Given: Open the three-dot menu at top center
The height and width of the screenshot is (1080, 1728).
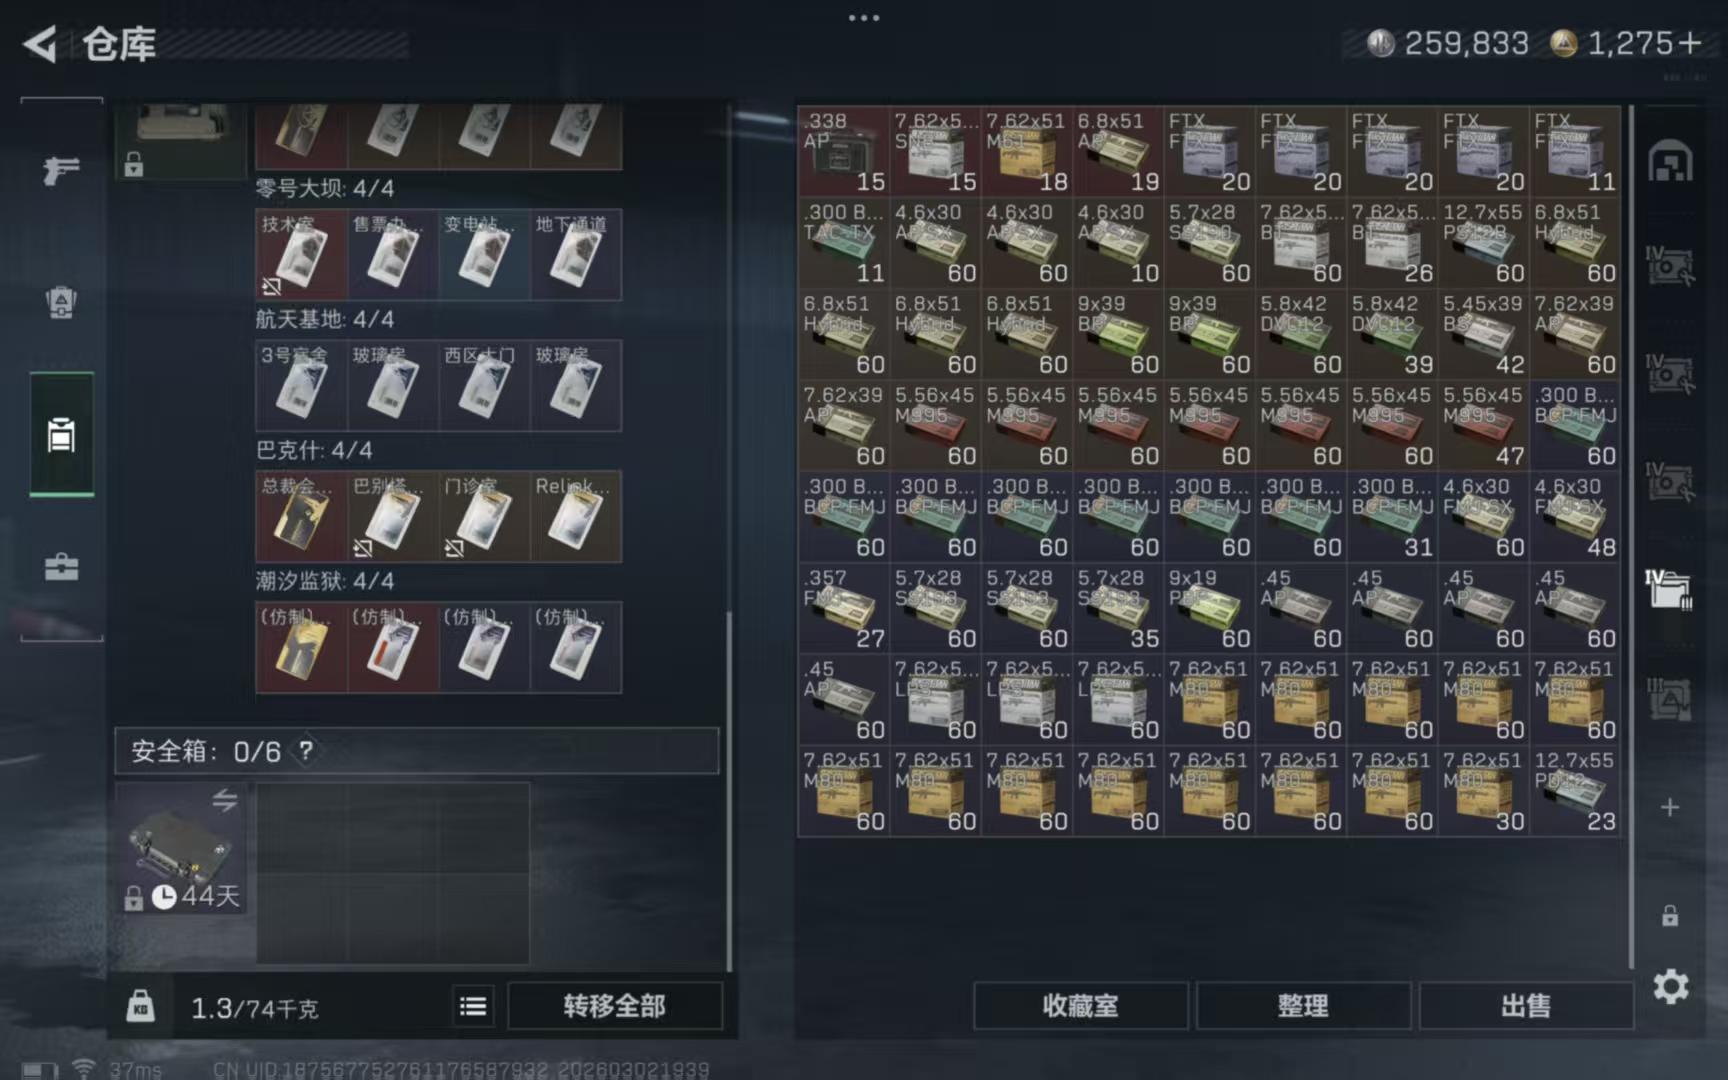Looking at the screenshot, I should (864, 18).
